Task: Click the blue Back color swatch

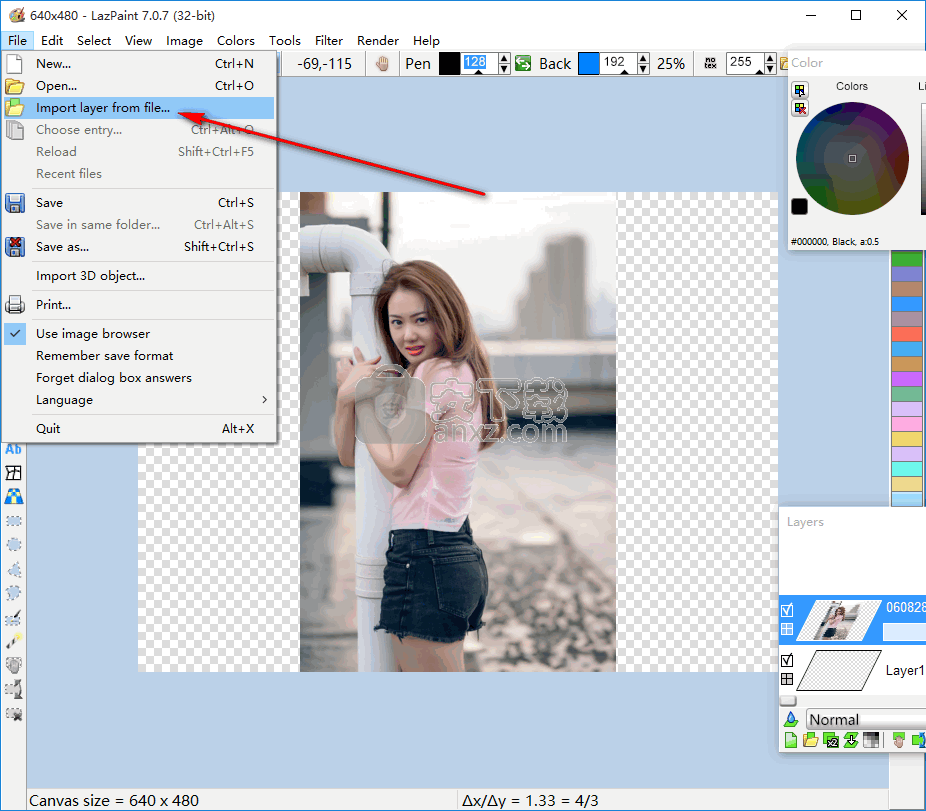Action: point(589,63)
